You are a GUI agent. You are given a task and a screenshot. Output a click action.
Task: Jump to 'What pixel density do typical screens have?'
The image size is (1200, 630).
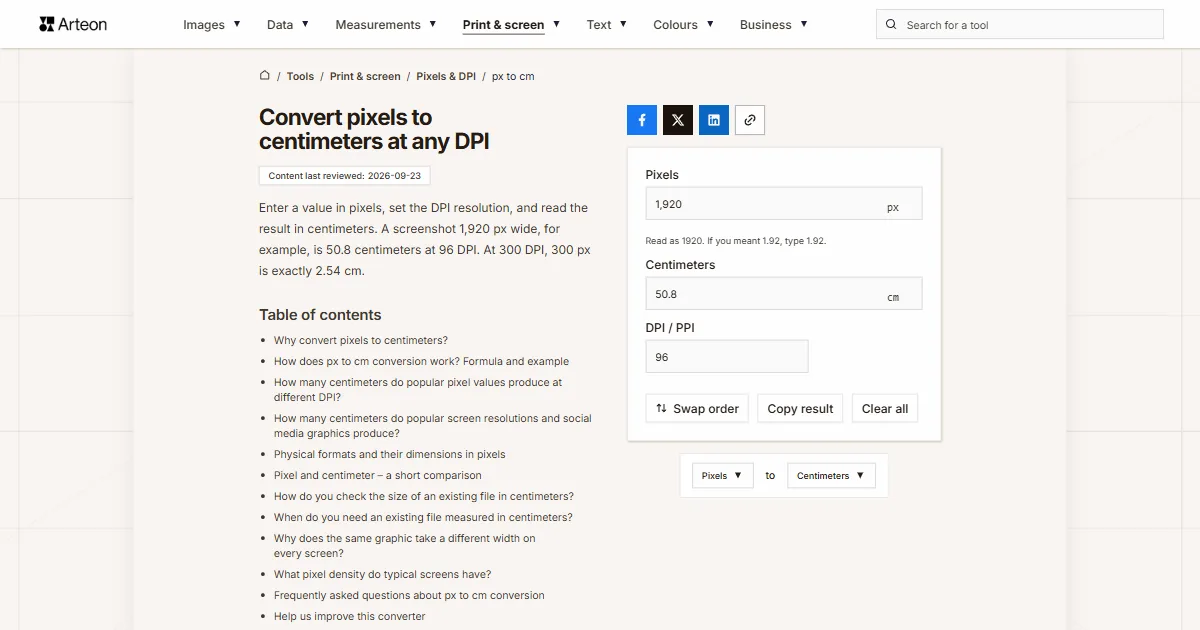[x=382, y=574]
